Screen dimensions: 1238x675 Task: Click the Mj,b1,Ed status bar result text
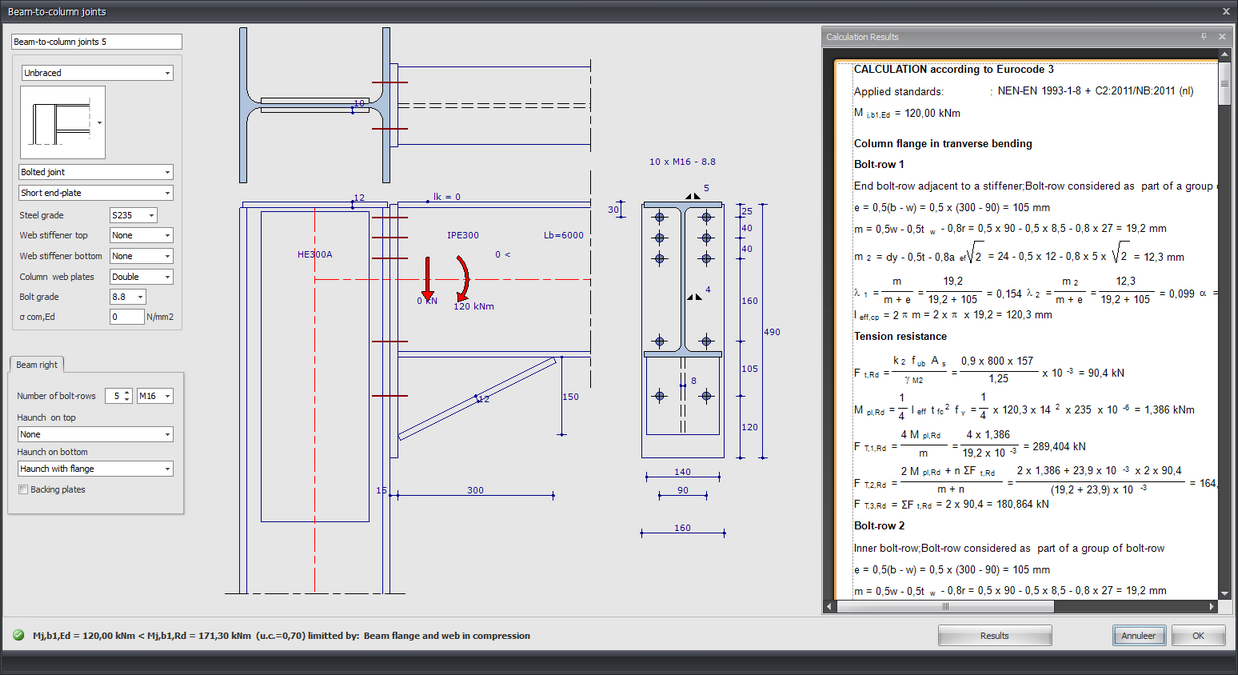click(281, 635)
